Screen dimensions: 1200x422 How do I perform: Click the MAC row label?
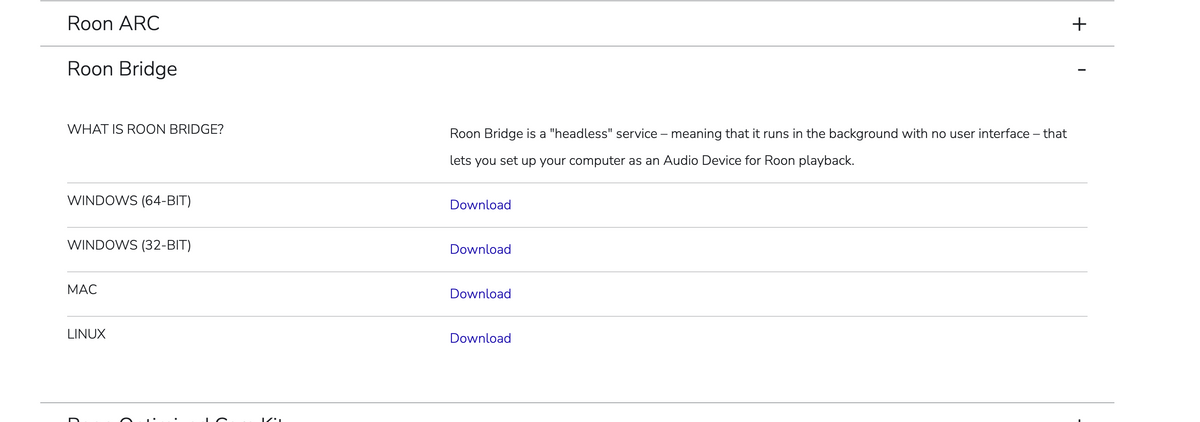[x=82, y=289]
